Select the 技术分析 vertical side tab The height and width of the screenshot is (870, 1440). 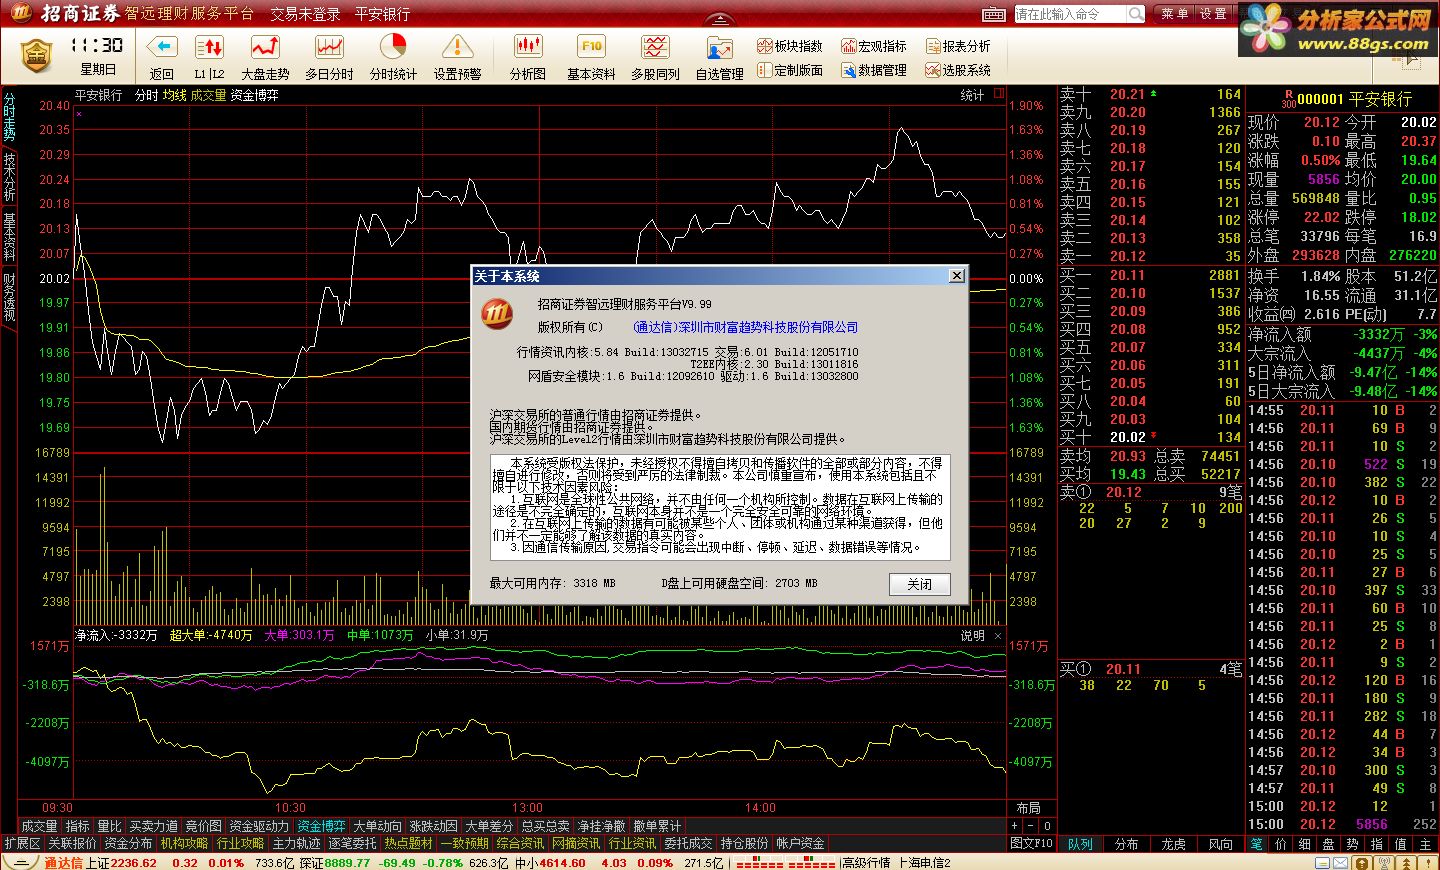pos(9,177)
